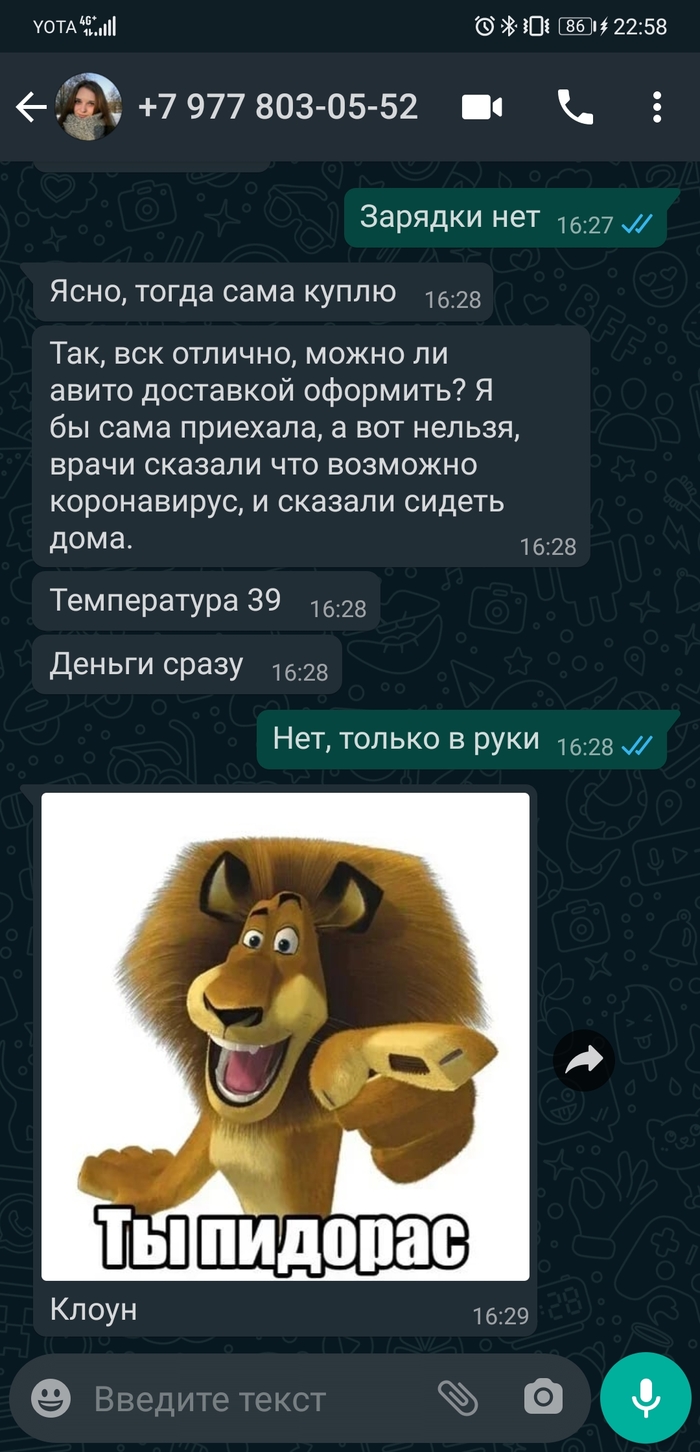Tap the 'Деньги сразу' message bubble

(x=187, y=666)
